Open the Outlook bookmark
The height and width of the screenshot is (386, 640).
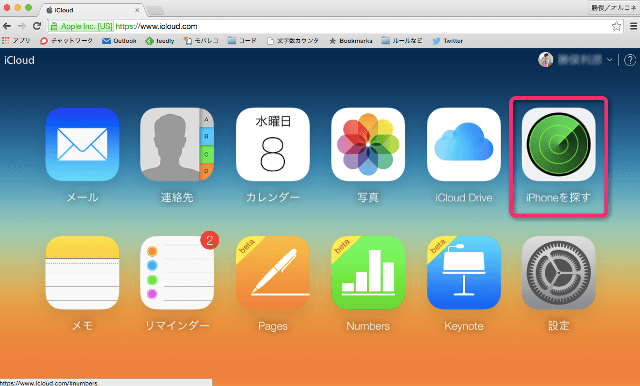click(119, 41)
